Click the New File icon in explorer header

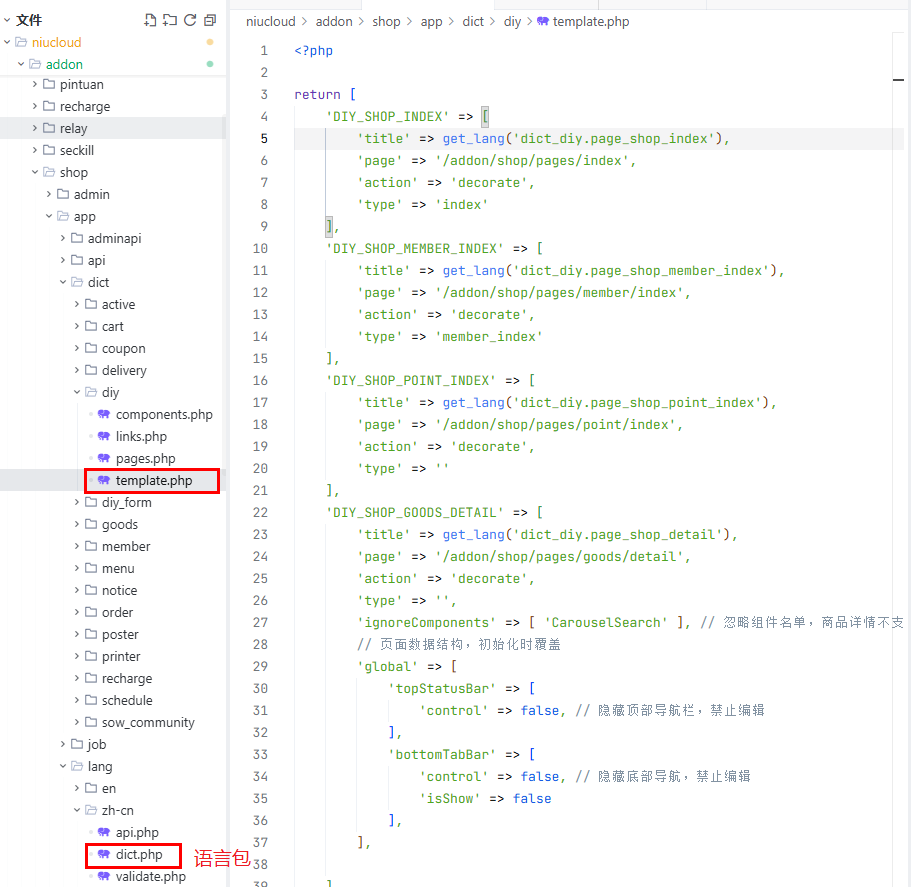tap(151, 20)
